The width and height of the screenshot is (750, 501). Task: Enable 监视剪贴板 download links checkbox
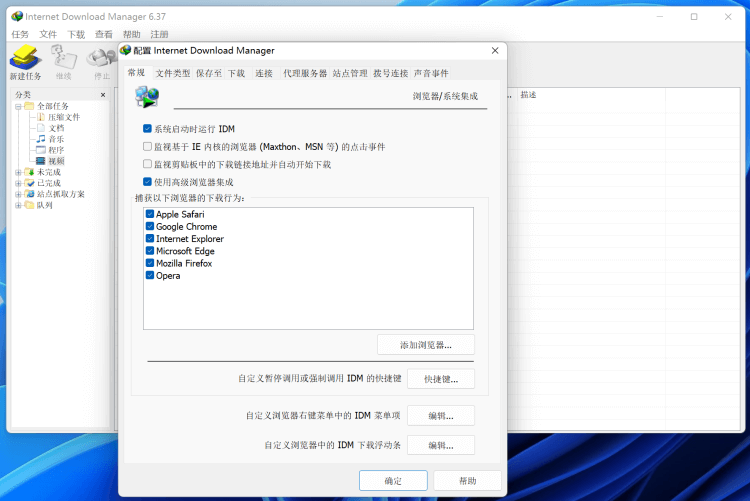coord(147,164)
